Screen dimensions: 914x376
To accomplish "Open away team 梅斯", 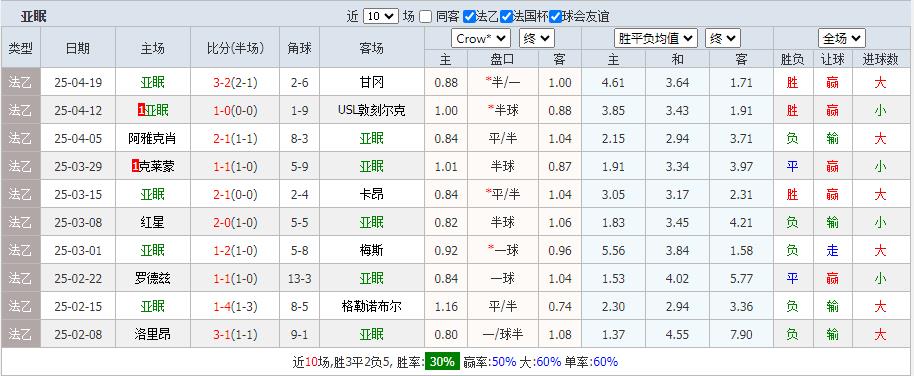I will coord(372,251).
